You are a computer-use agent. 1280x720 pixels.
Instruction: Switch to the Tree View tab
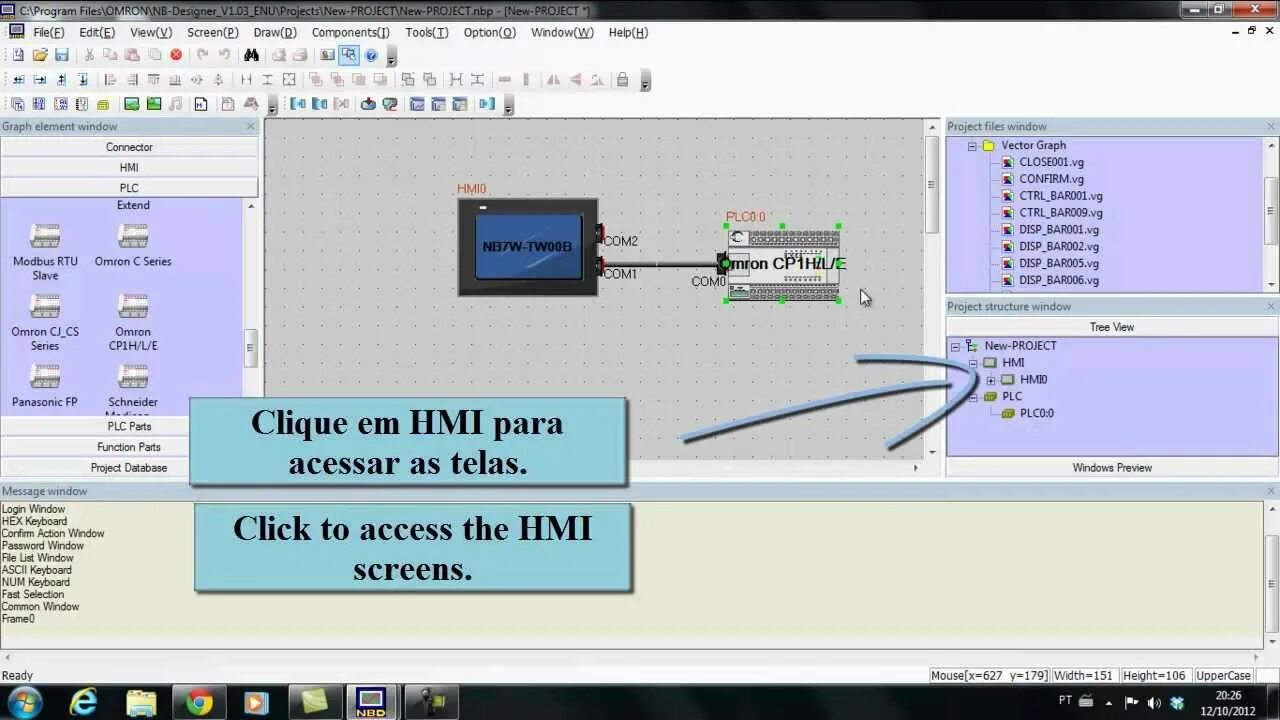[1112, 327]
